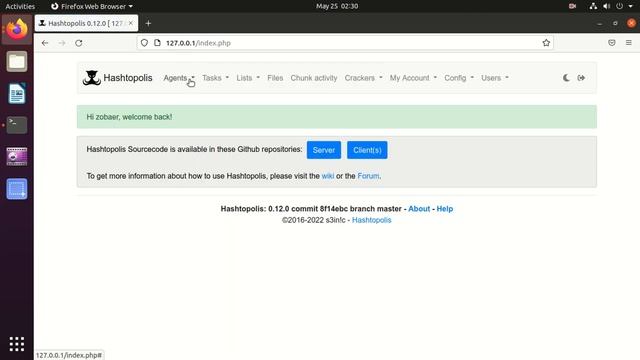Viewport: 640px width, 360px height.
Task: Open the Forum link
Action: [x=368, y=176]
